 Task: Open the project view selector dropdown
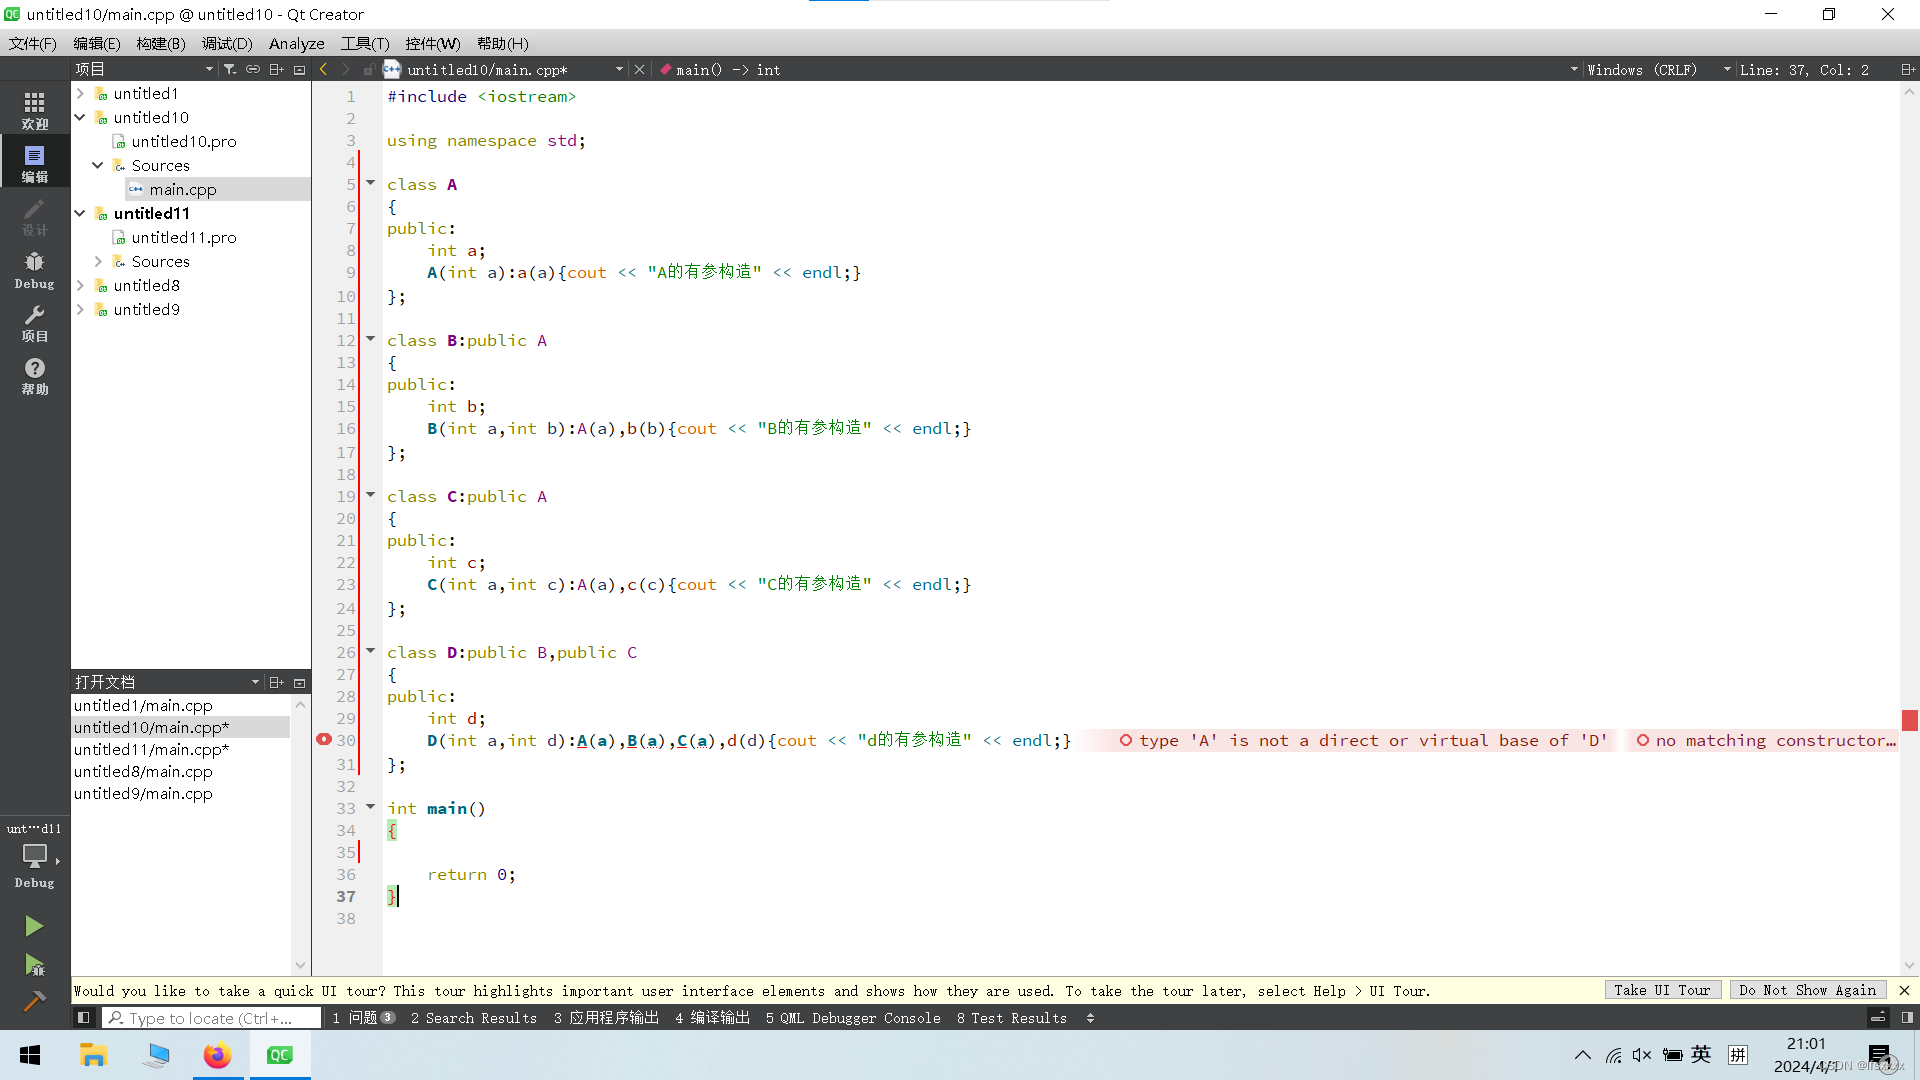coord(145,69)
